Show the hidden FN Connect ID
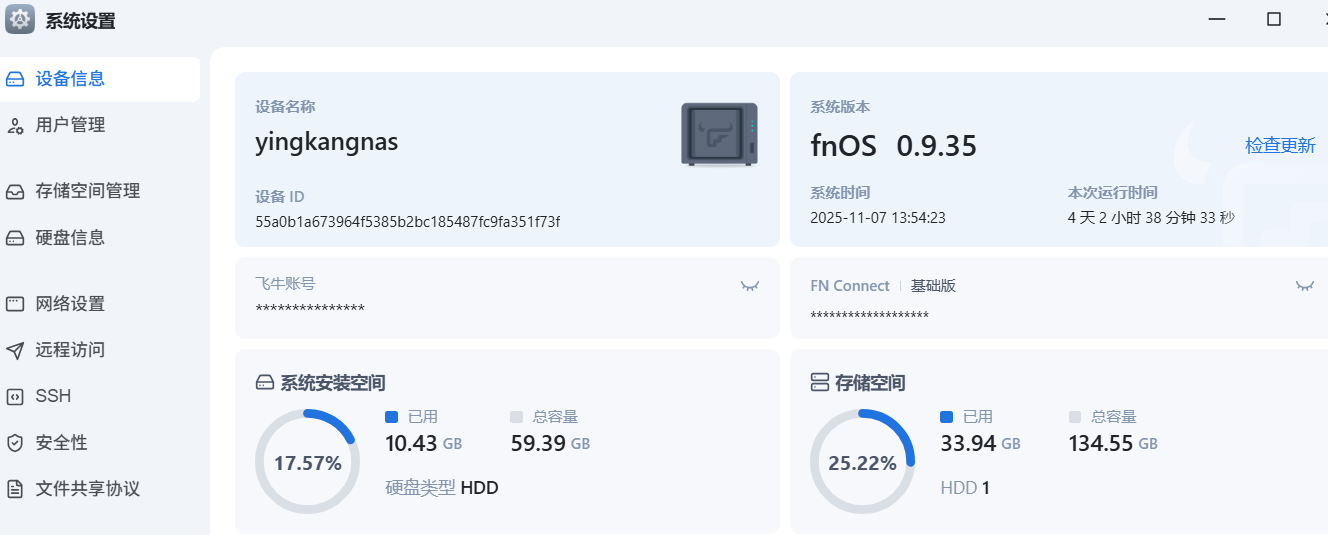1328x535 pixels. click(x=1304, y=286)
